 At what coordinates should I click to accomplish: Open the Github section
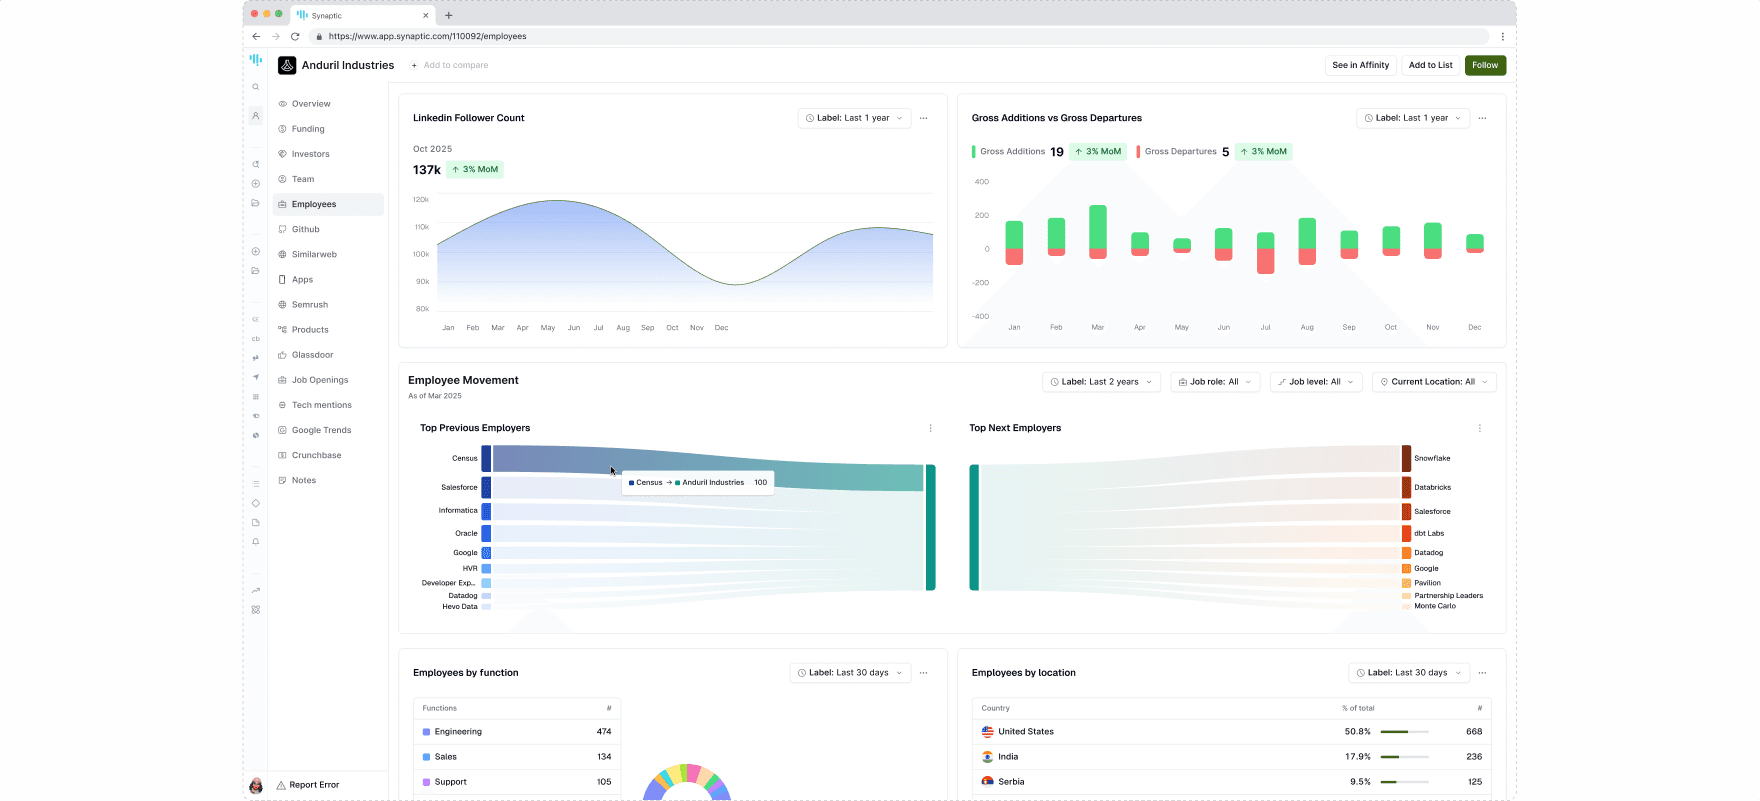(x=328, y=229)
